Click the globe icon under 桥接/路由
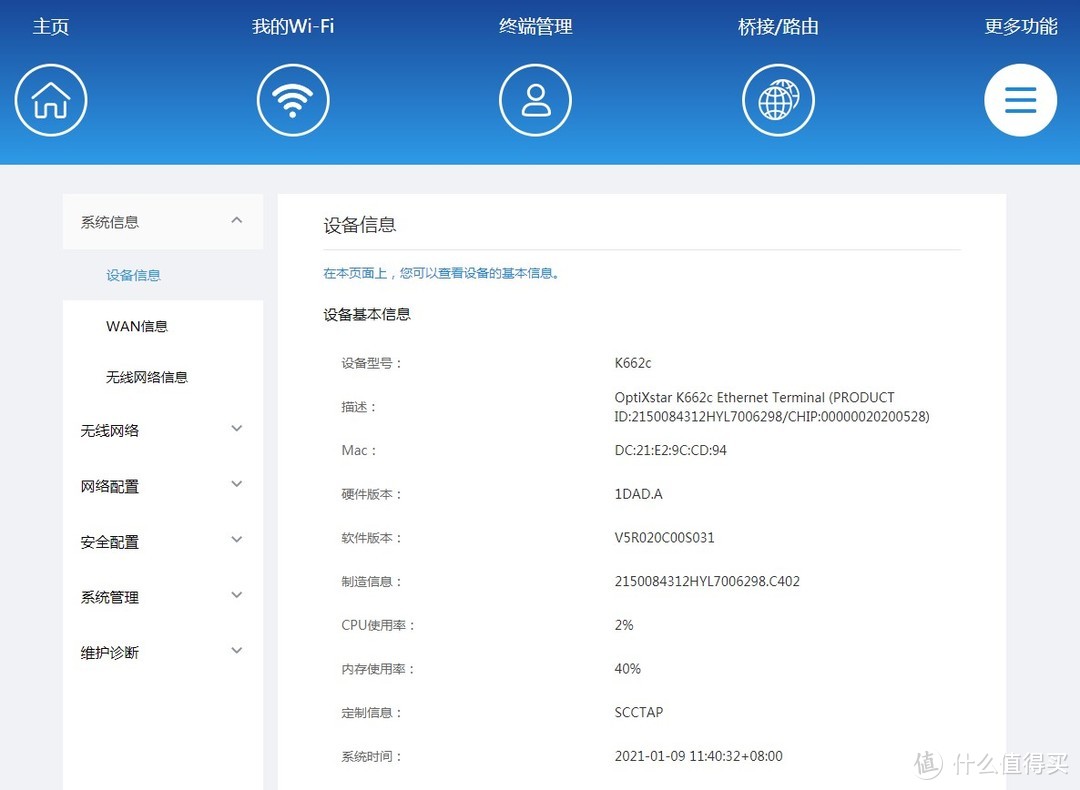This screenshot has height=790, width=1080. [778, 100]
